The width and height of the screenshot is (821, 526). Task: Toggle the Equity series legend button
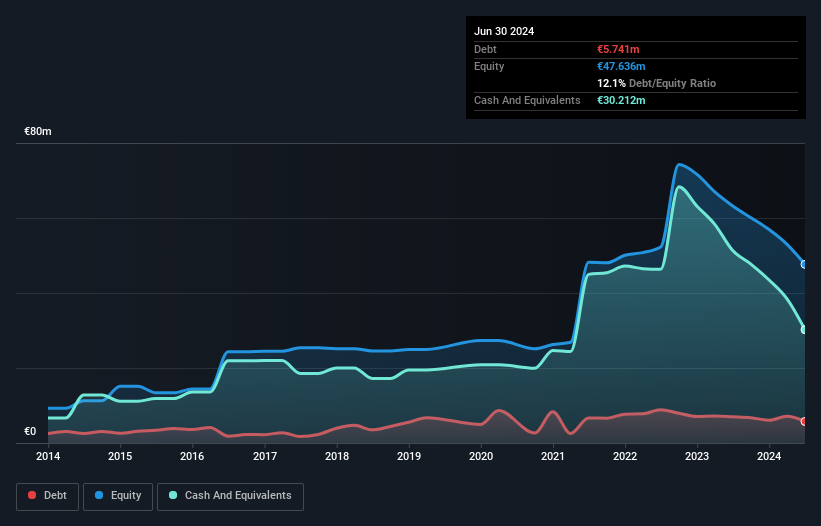(118, 496)
